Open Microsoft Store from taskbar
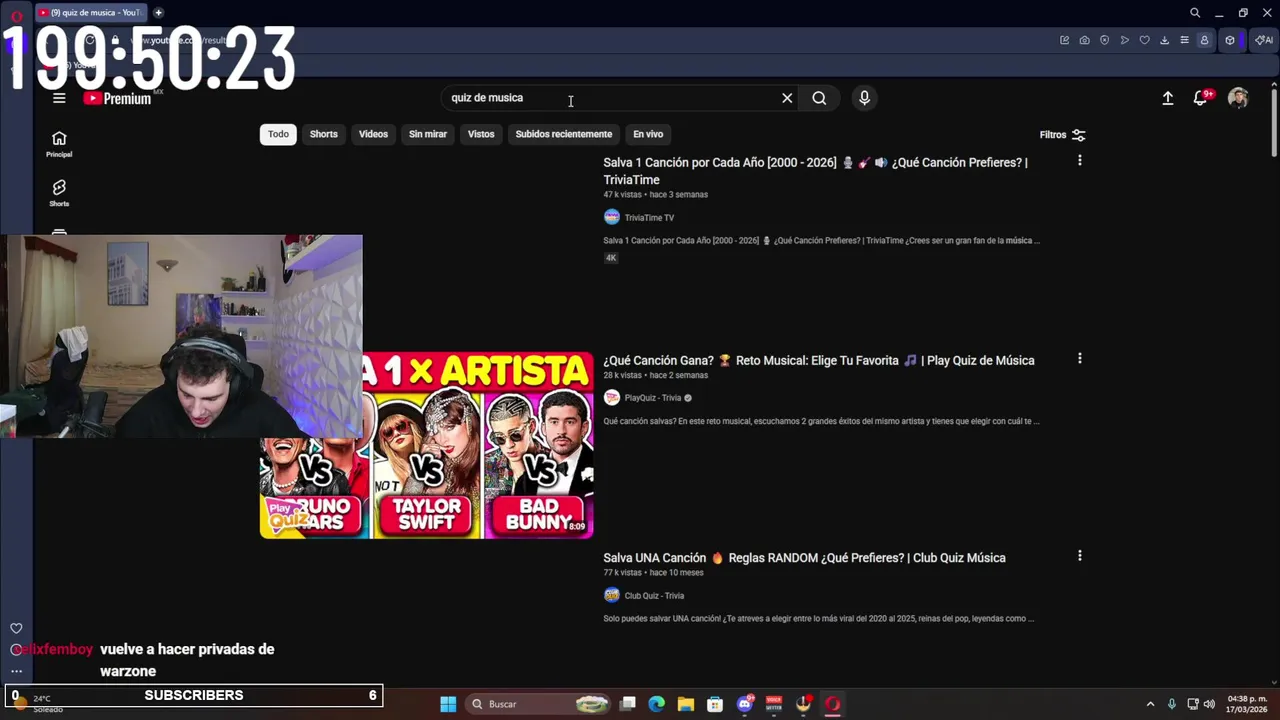 pos(715,704)
